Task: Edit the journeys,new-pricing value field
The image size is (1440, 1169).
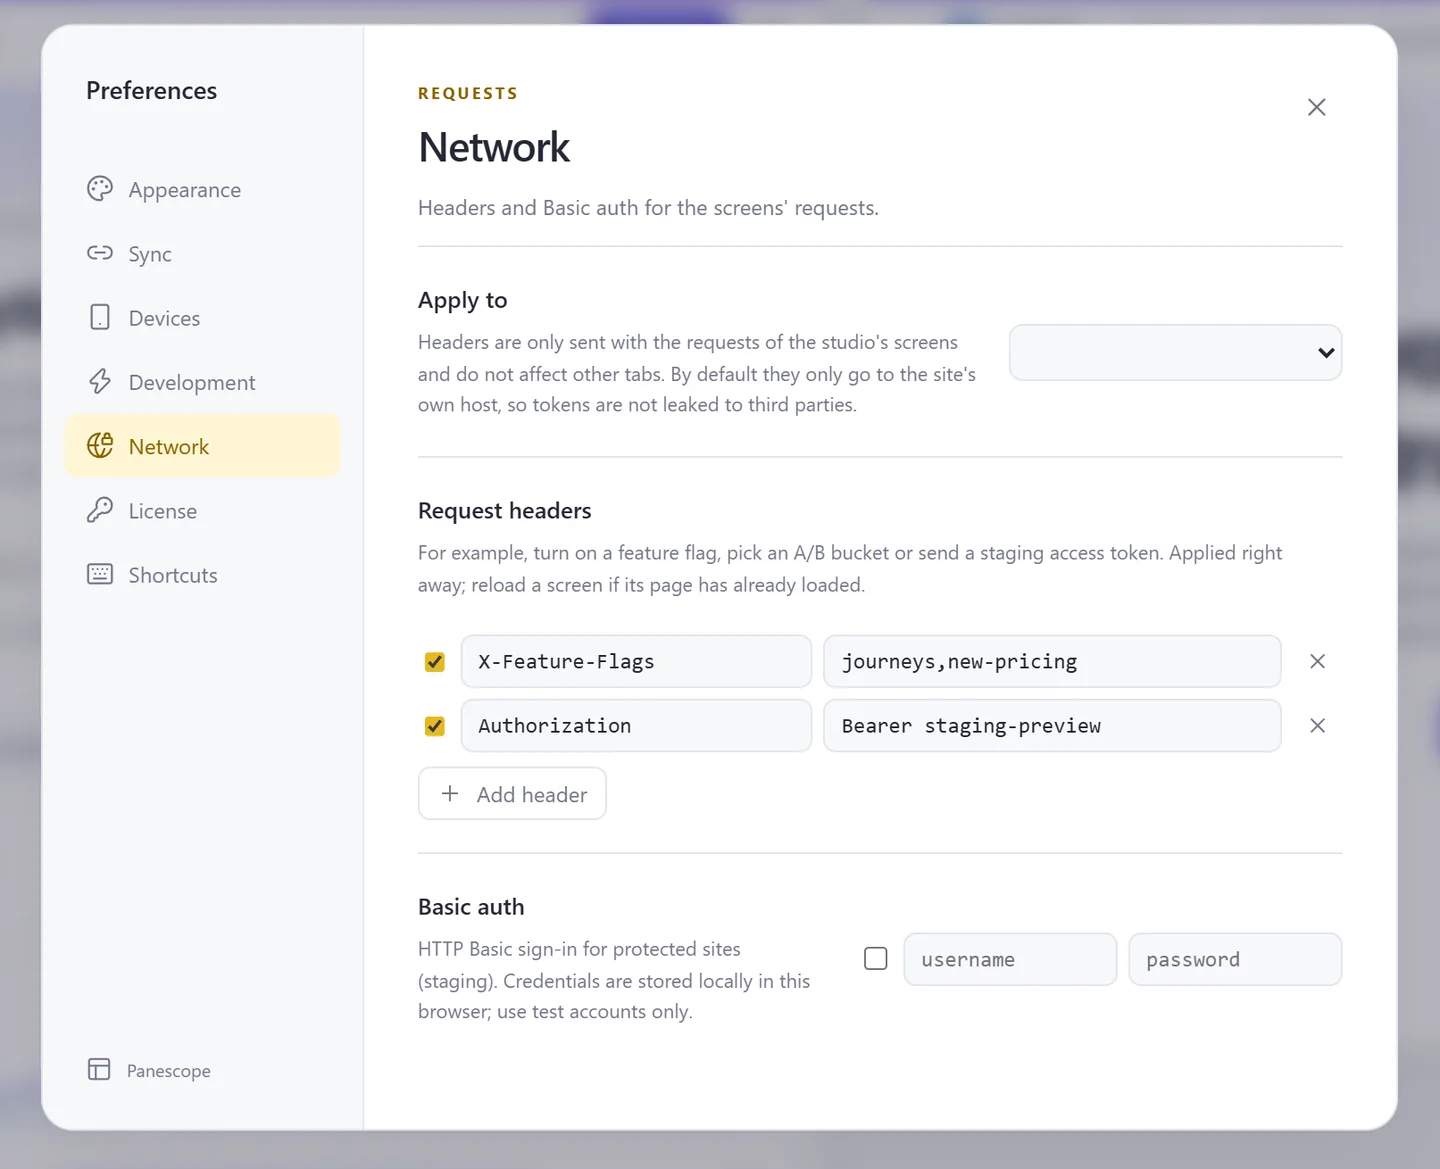Action: click(1052, 661)
